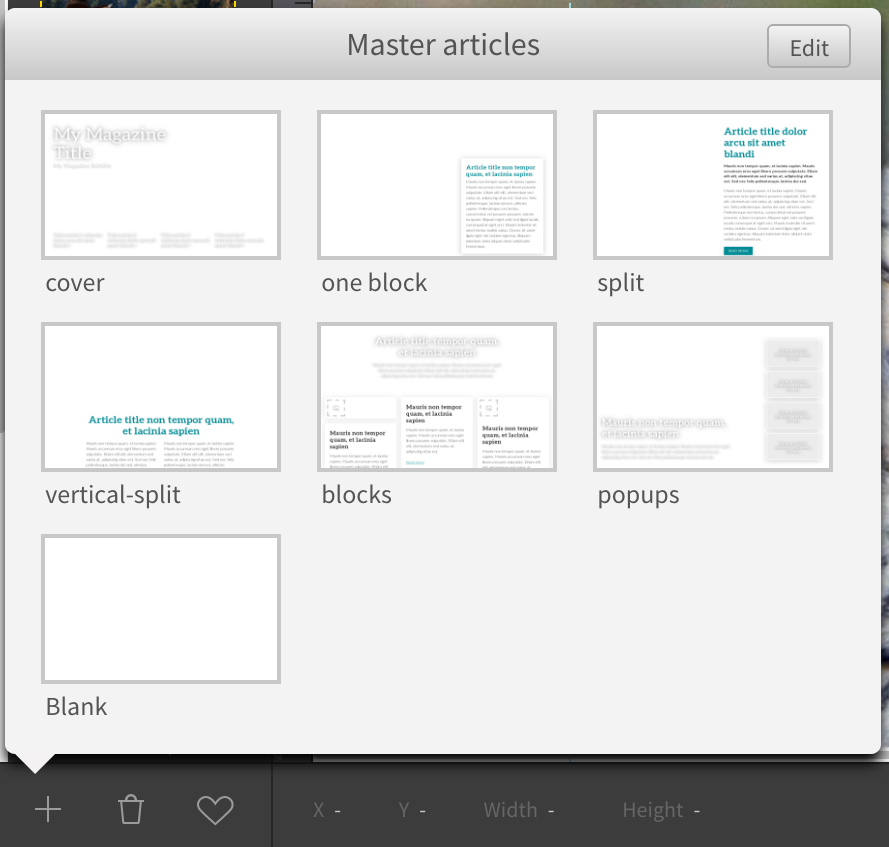Click the "vertical-split" text label

pos(113,495)
